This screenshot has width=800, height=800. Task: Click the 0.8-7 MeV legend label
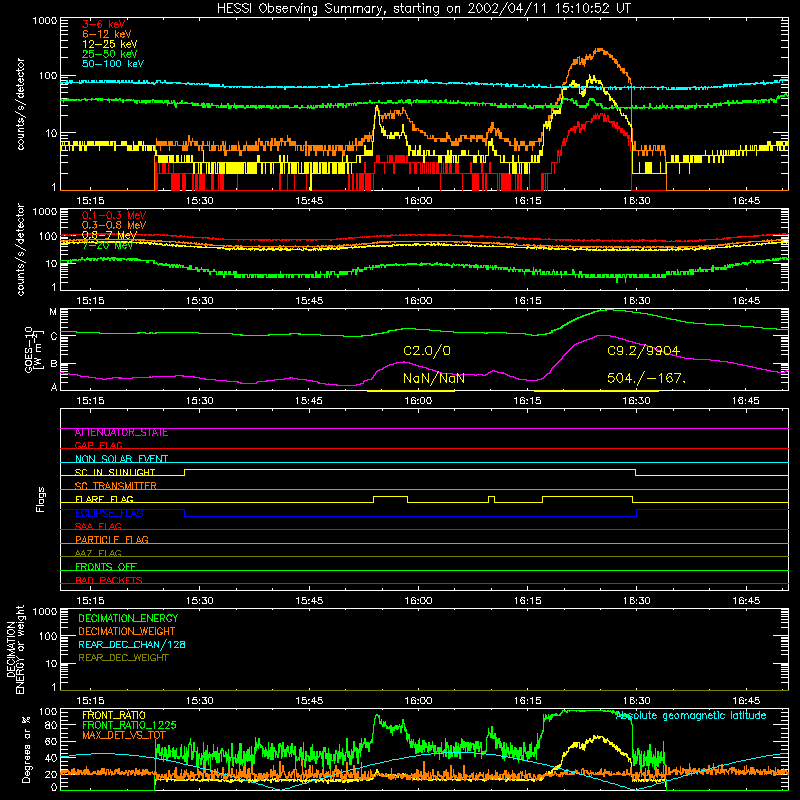(x=109, y=235)
